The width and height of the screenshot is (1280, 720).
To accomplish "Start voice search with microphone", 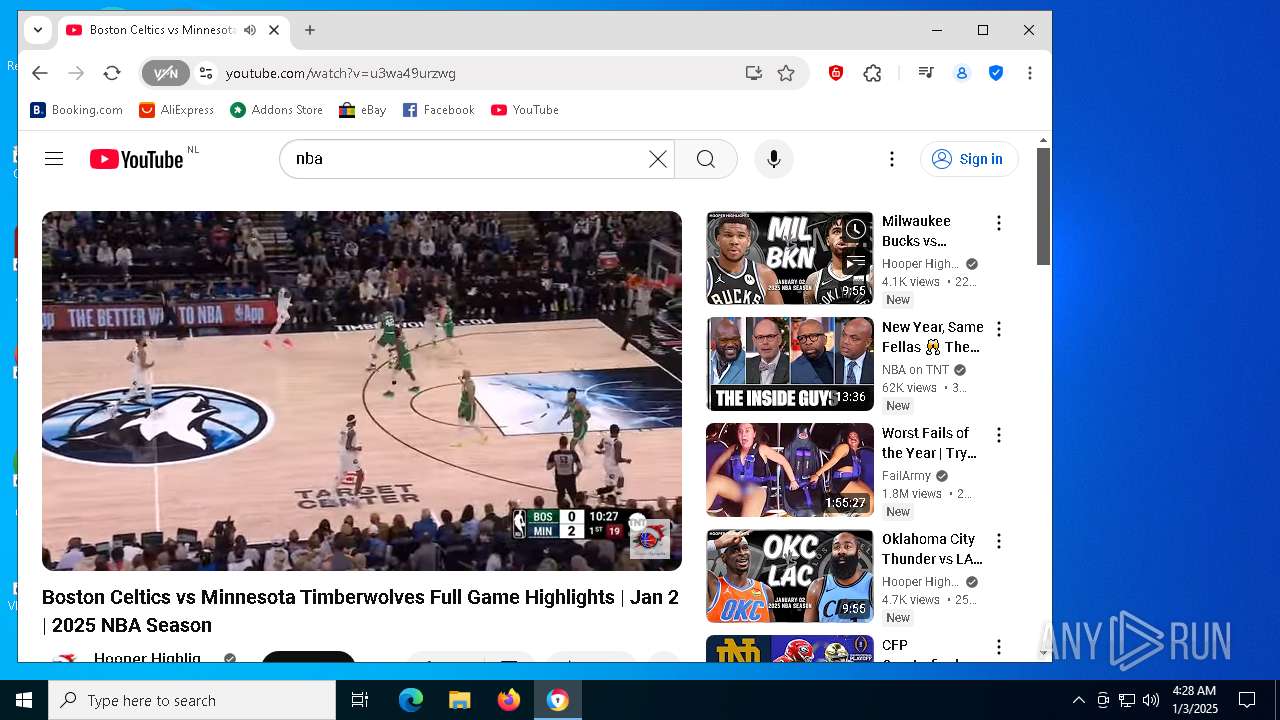I will (773, 159).
